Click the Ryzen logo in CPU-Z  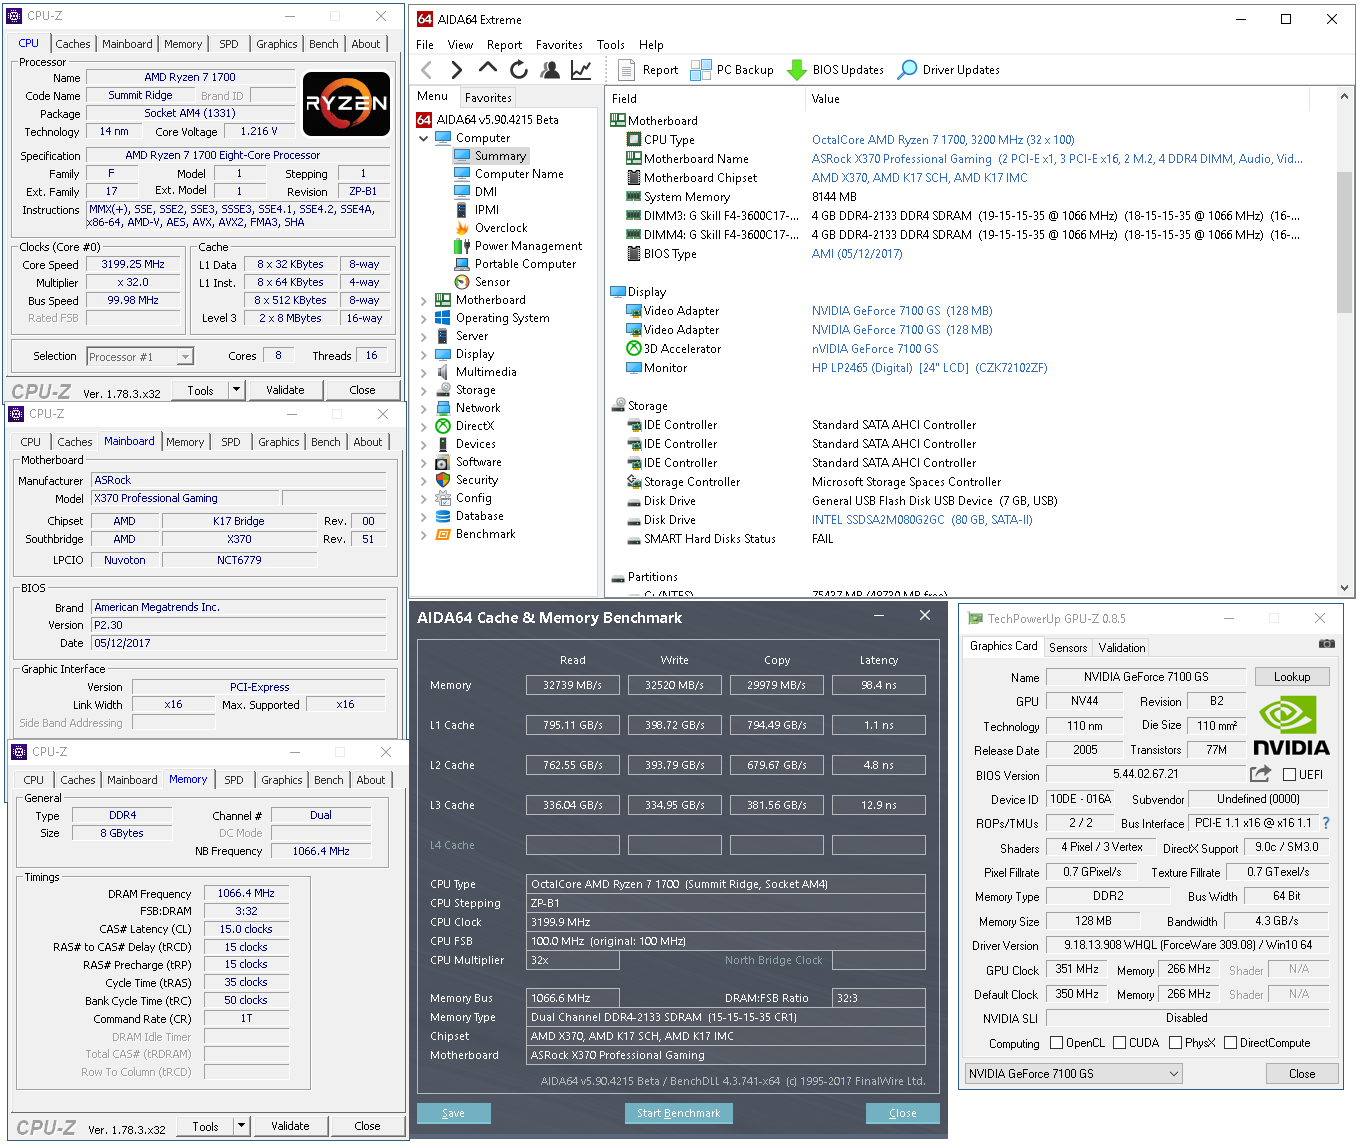(x=346, y=103)
